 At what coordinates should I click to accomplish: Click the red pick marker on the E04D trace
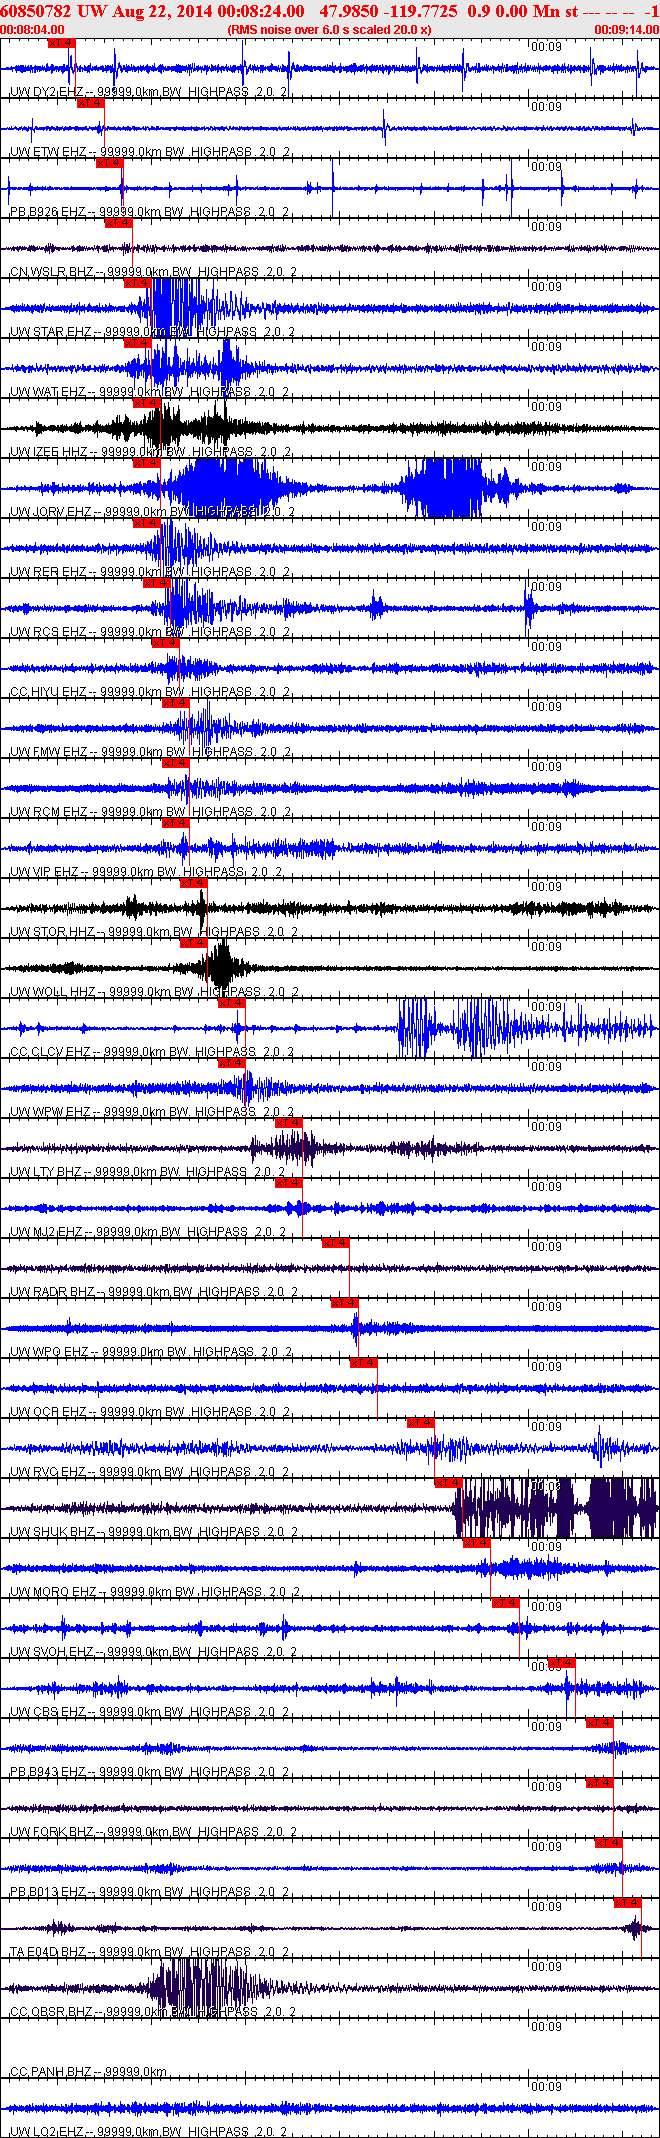628,1904
